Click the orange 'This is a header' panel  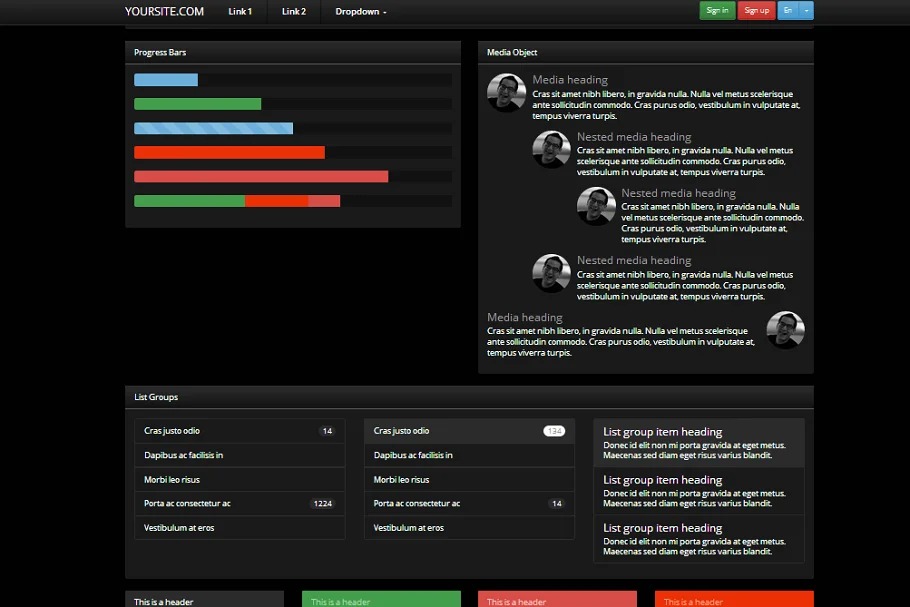733,600
